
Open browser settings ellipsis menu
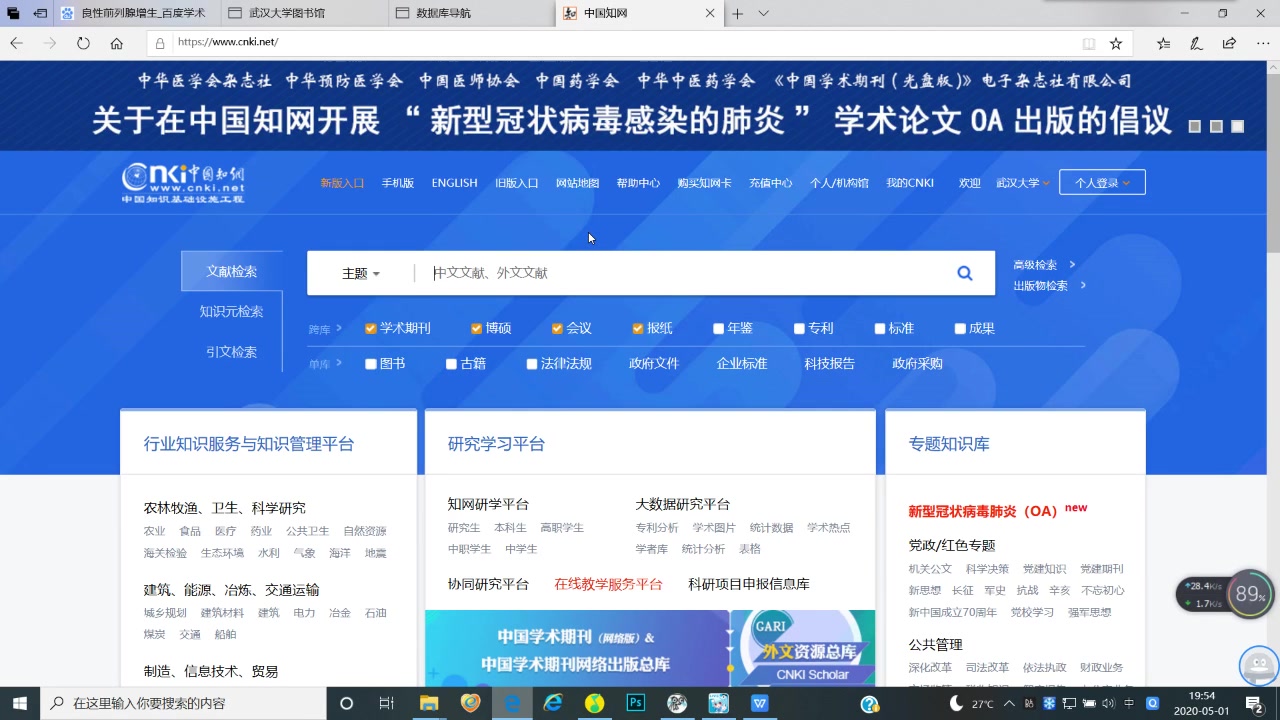point(1261,43)
